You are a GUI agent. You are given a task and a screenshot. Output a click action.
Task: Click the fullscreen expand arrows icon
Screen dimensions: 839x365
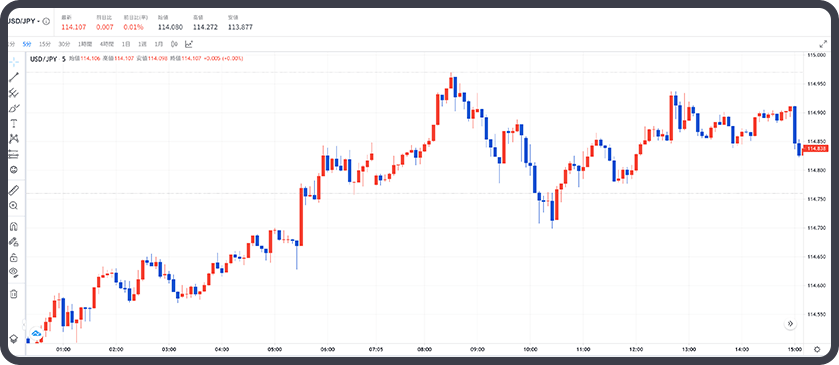click(823, 44)
